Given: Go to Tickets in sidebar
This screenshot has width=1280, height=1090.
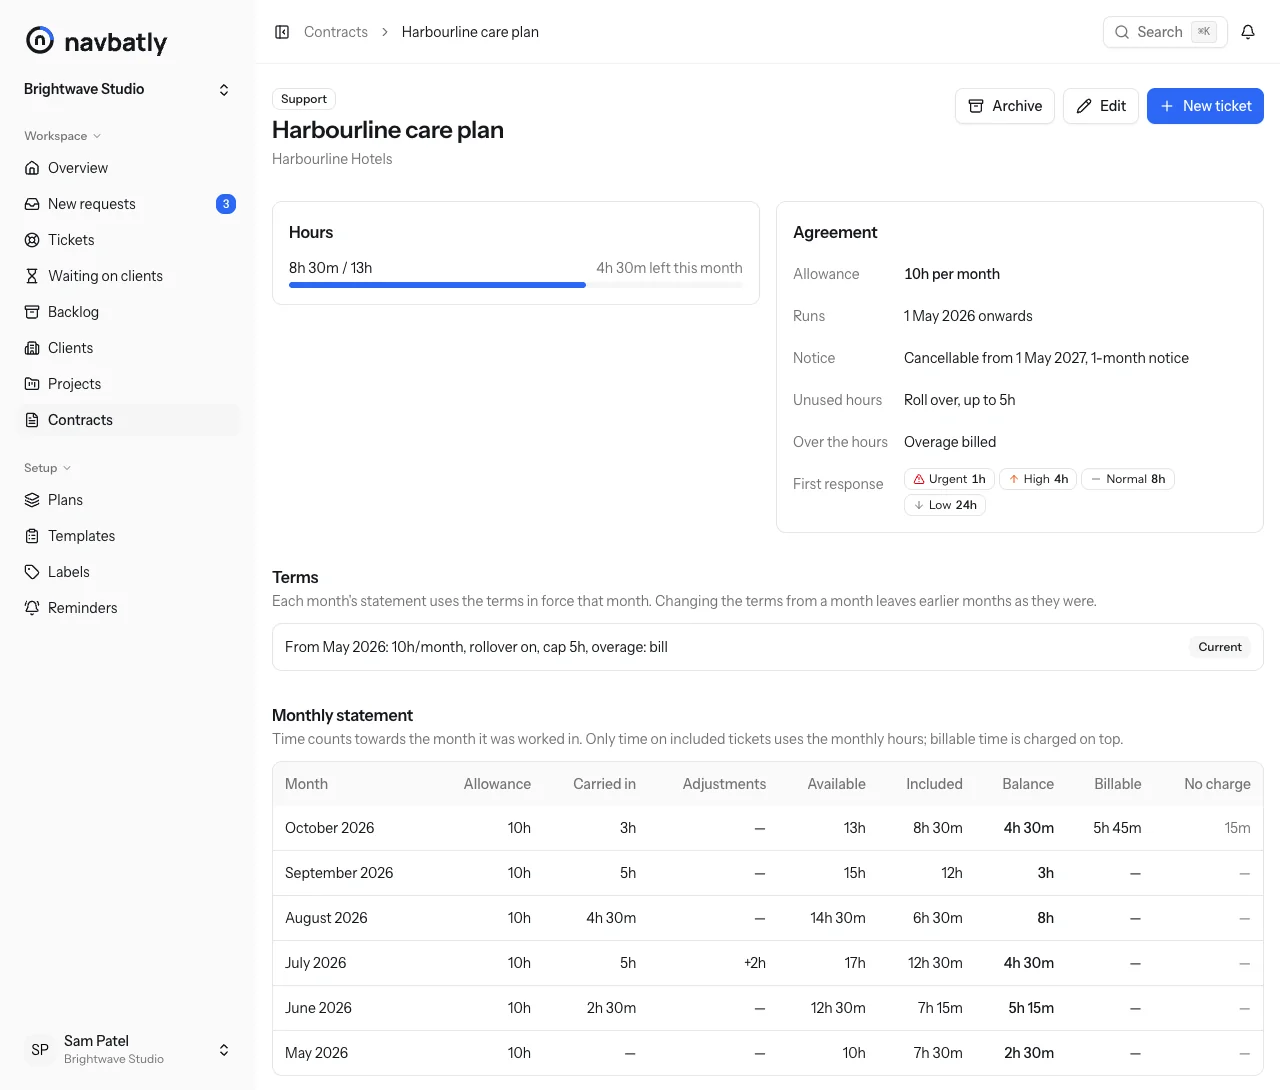Looking at the screenshot, I should tap(128, 240).
